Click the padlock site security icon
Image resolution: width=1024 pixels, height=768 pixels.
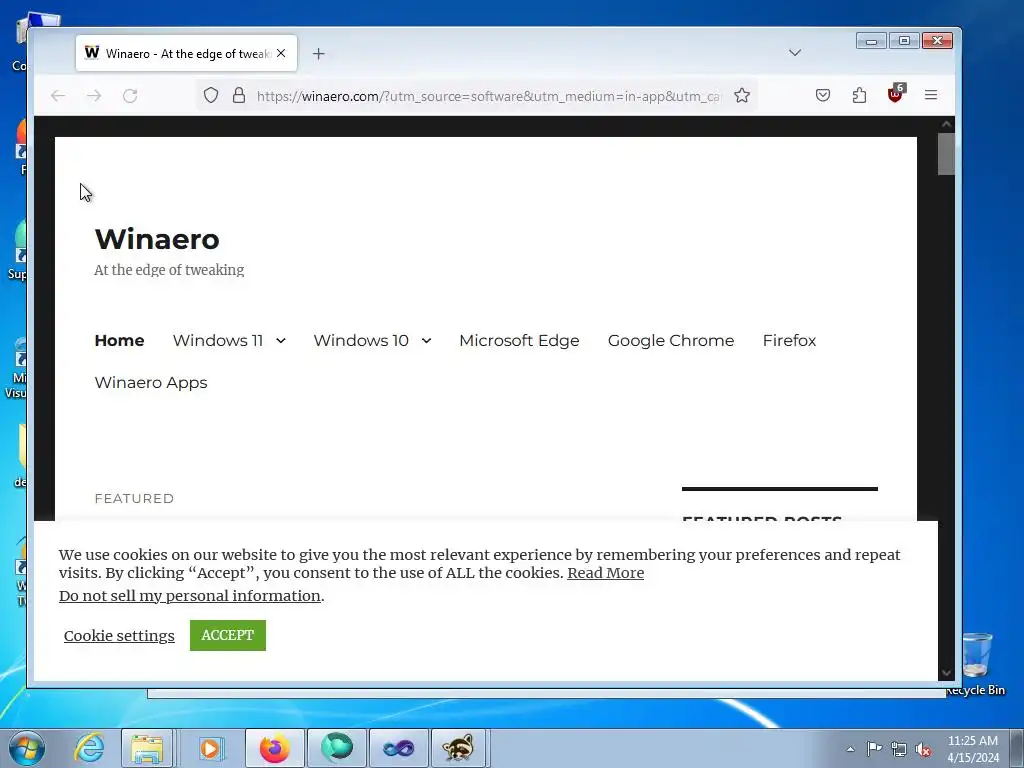[239, 95]
